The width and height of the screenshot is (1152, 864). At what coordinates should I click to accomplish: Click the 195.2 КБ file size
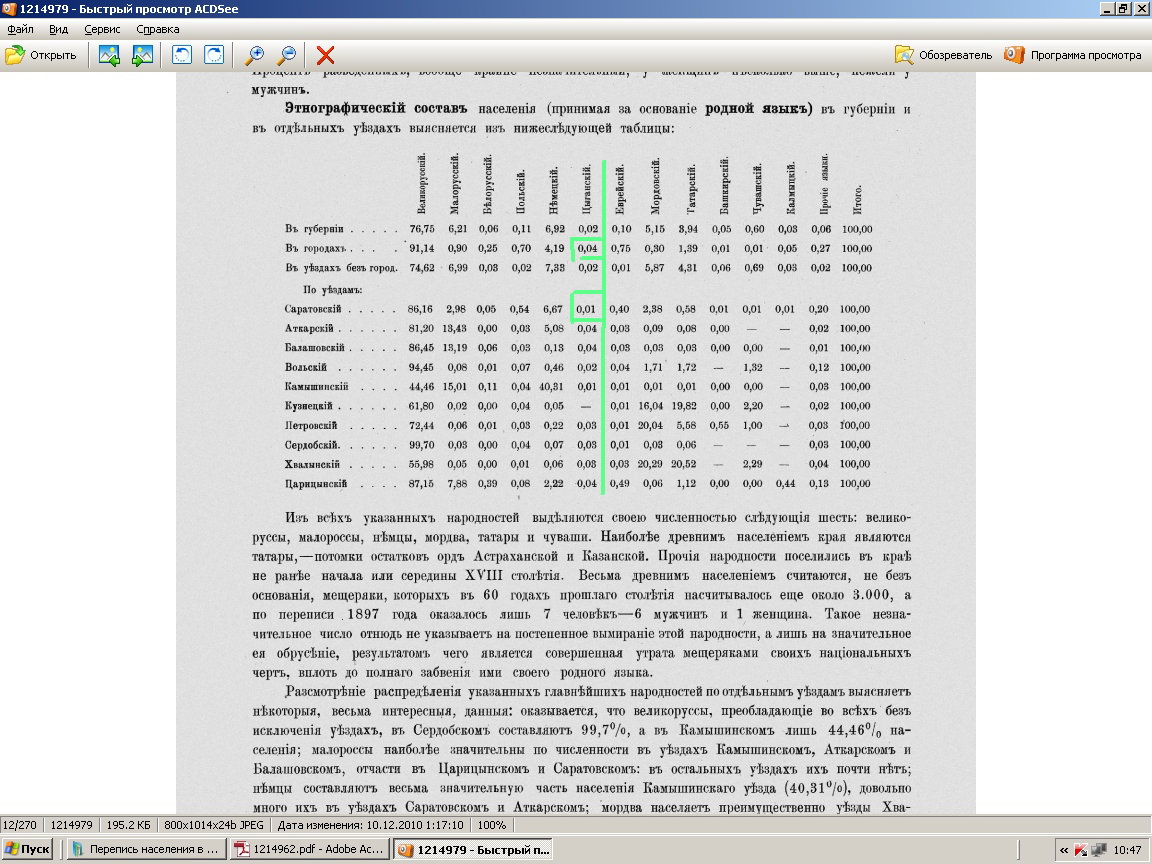tap(129, 825)
